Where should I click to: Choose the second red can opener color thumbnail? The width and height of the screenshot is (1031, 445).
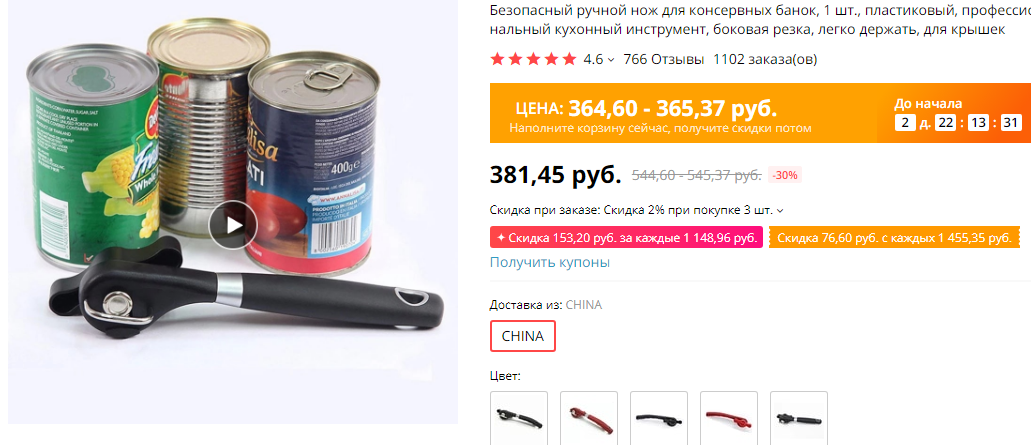[x=589, y=418]
